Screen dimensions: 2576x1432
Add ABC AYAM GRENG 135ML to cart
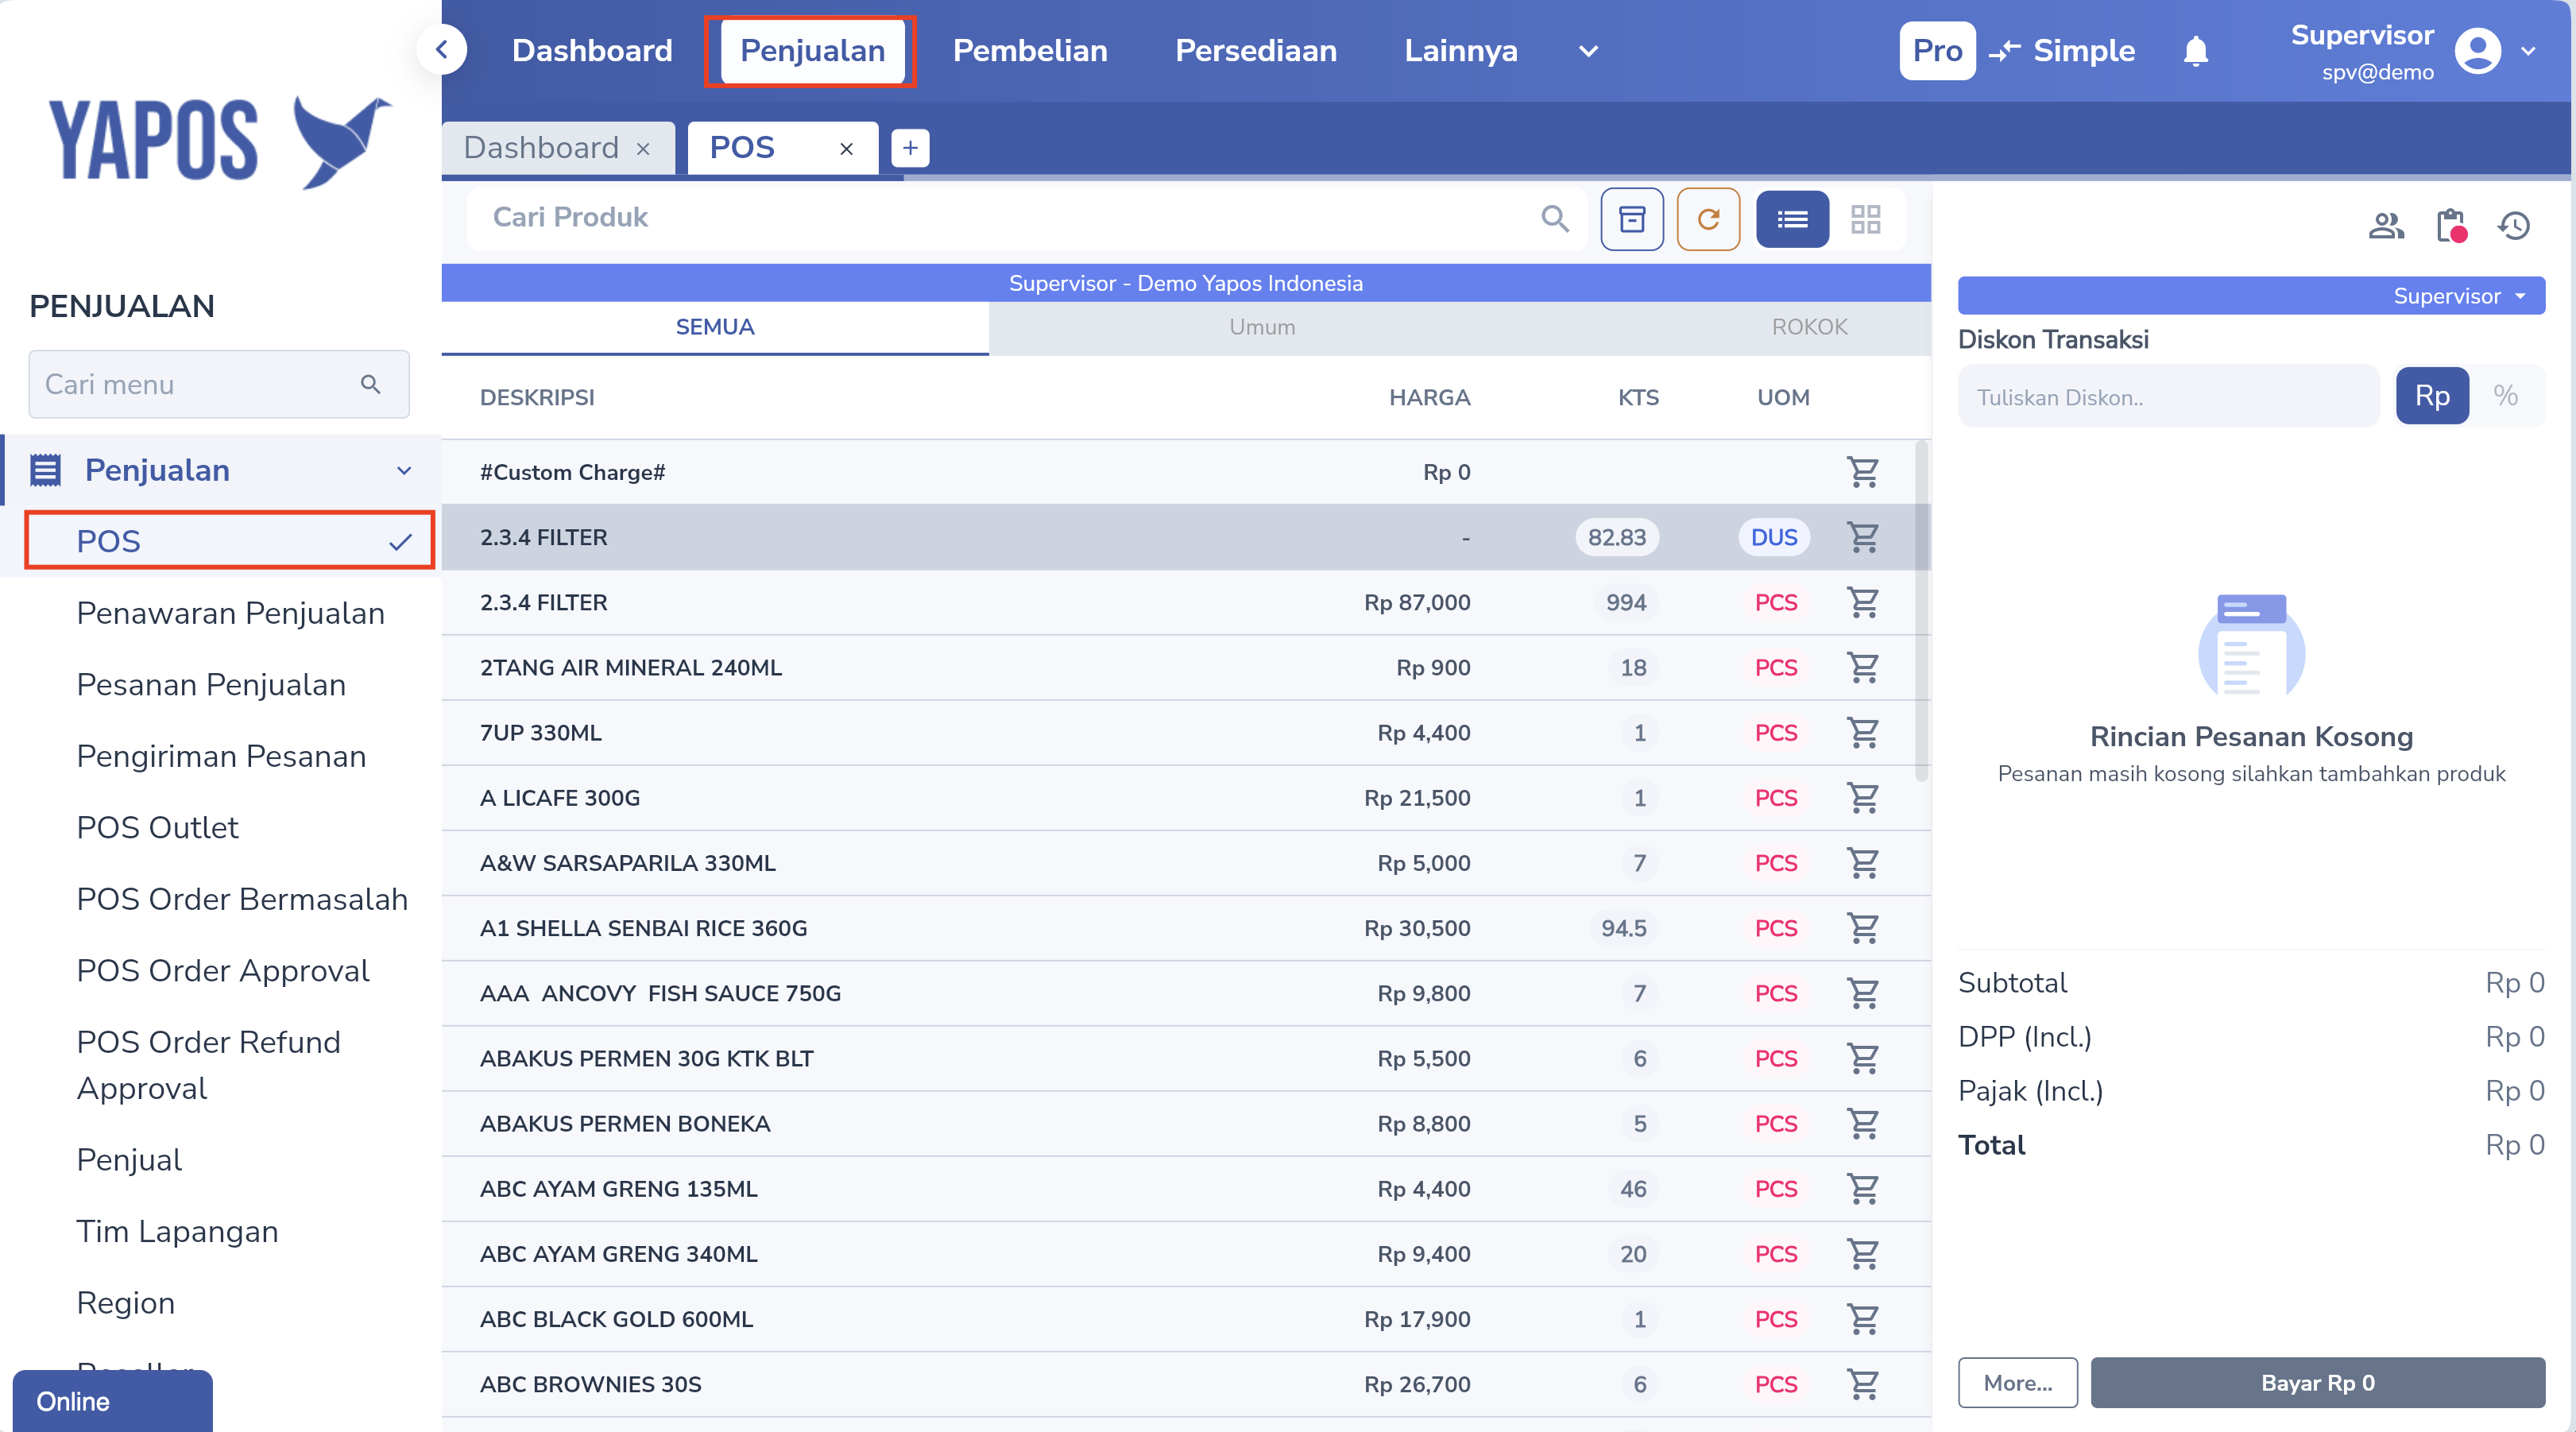click(1862, 1189)
